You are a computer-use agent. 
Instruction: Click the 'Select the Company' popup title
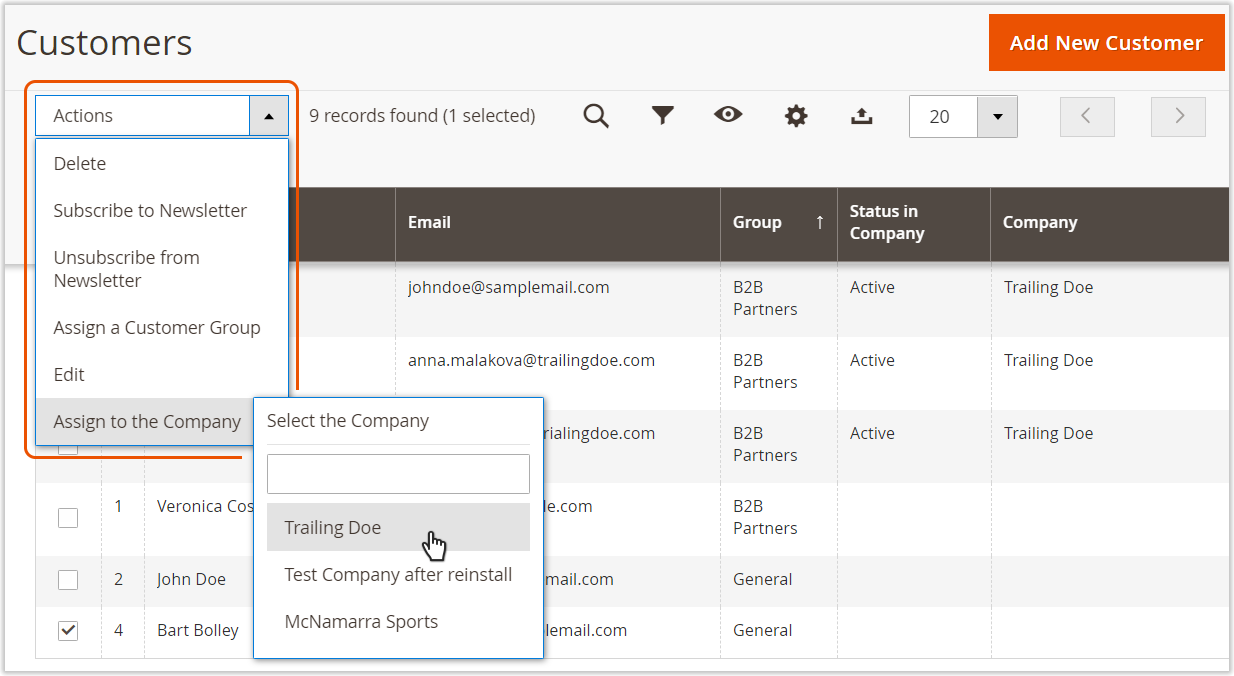[348, 421]
